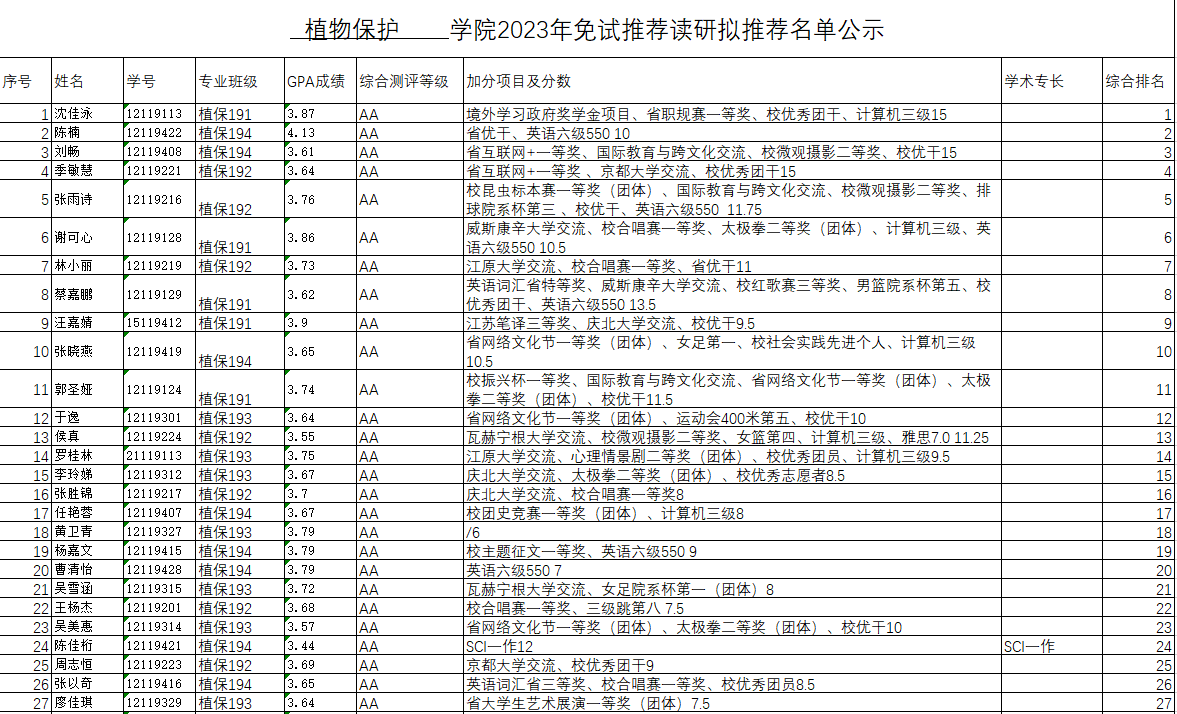Select the 综合测评等级 header cell
The width and height of the screenshot is (1177, 714).
[409, 81]
